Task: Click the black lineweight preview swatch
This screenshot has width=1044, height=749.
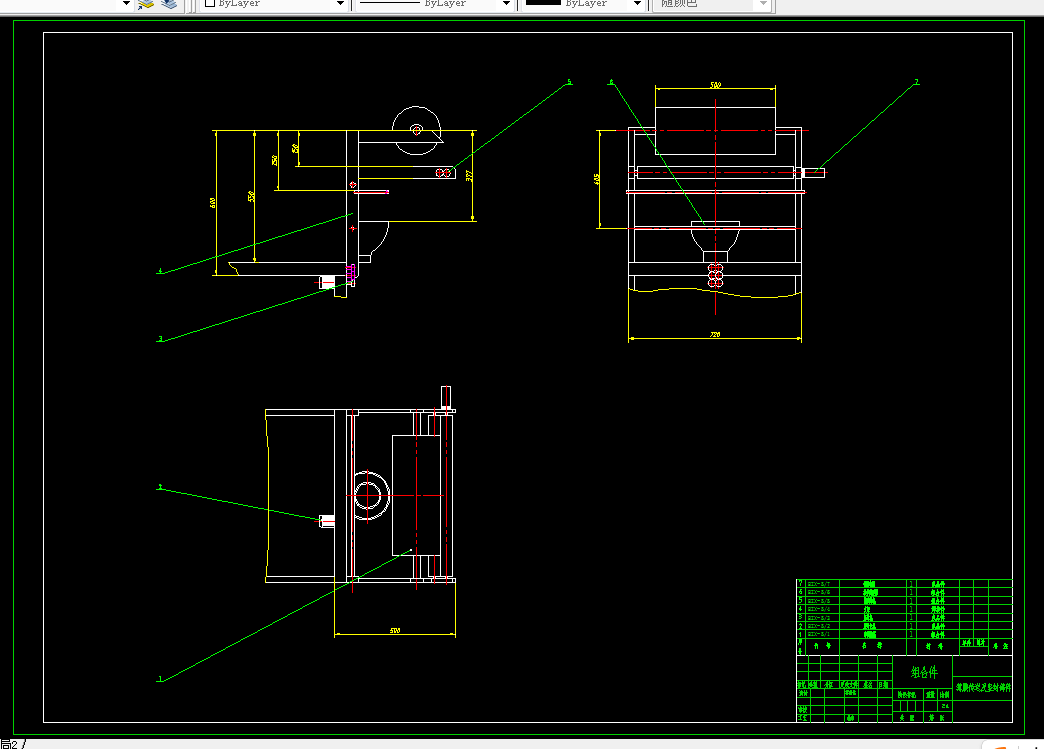Action: (x=543, y=3)
